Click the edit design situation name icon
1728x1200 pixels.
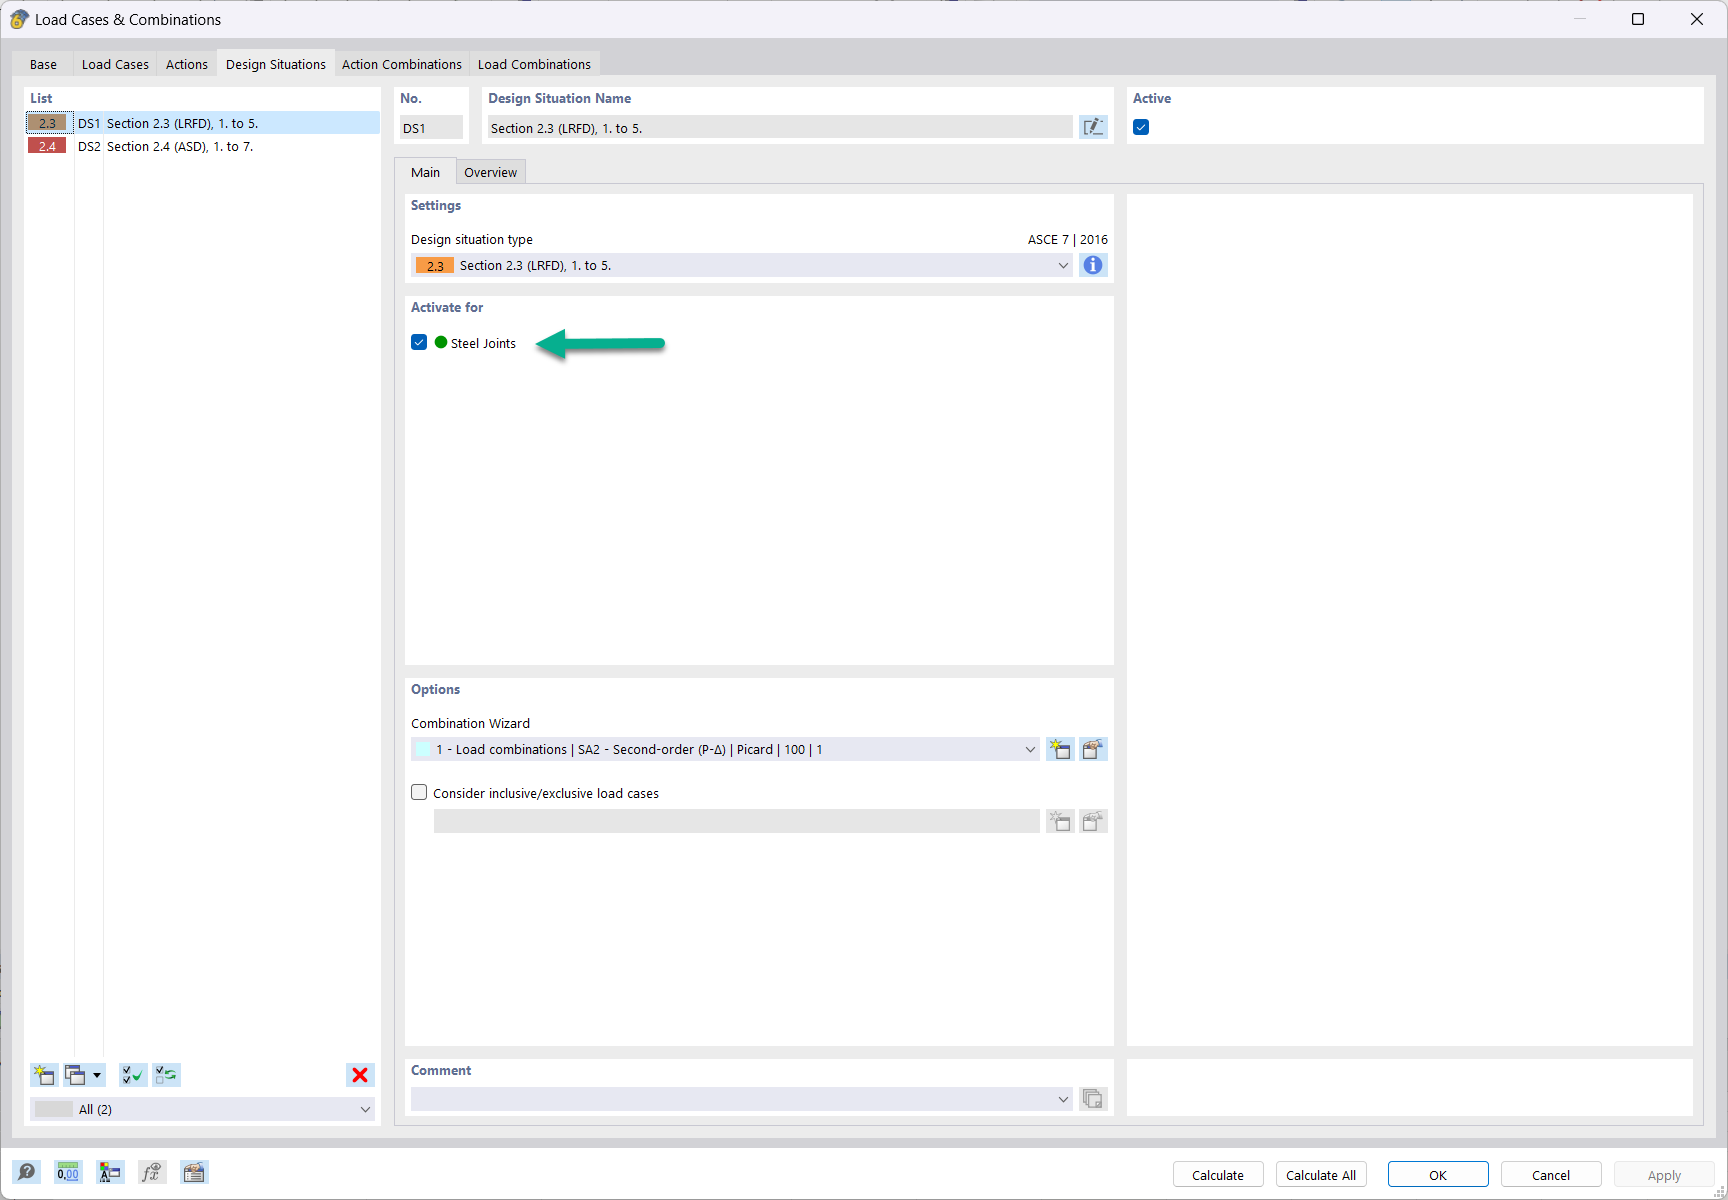(1093, 127)
